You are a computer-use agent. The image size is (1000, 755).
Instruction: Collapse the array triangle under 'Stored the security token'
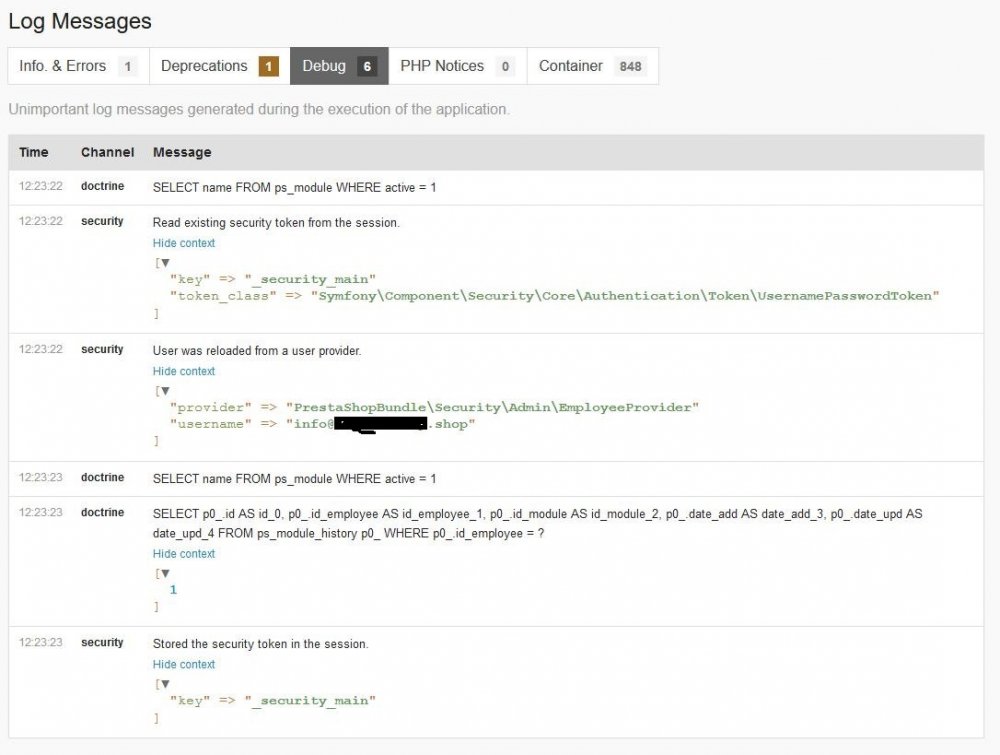pos(165,683)
